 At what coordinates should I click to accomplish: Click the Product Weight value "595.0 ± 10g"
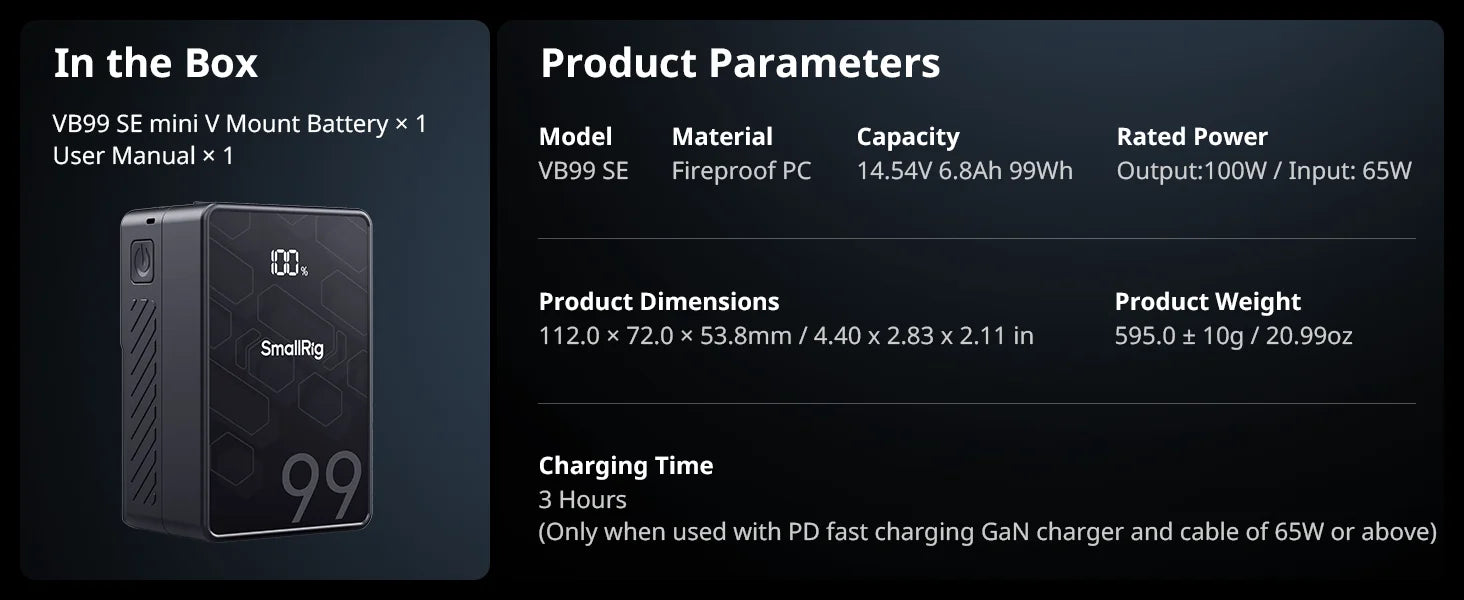click(1179, 336)
